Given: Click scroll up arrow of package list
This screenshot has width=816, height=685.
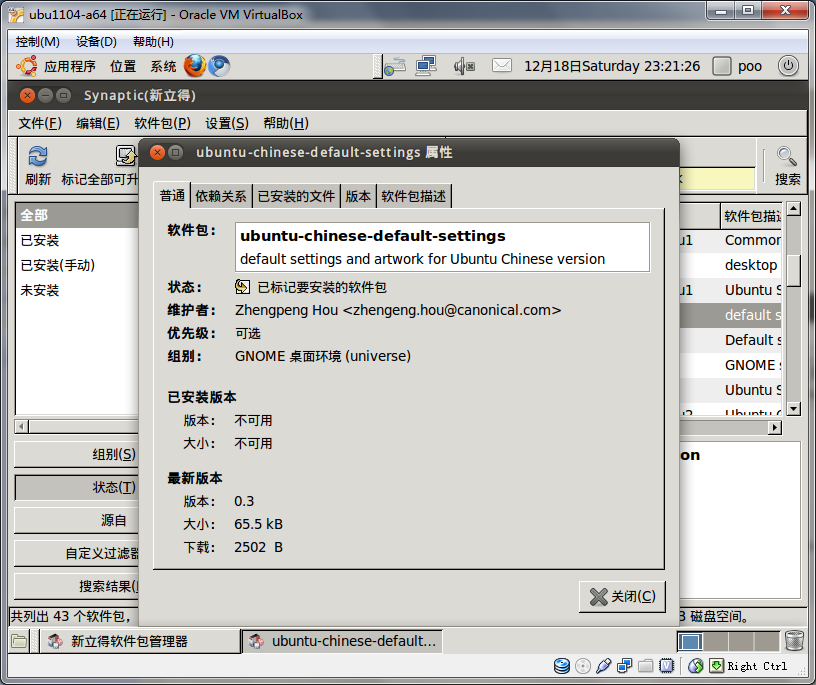Looking at the screenshot, I should coord(793,209).
